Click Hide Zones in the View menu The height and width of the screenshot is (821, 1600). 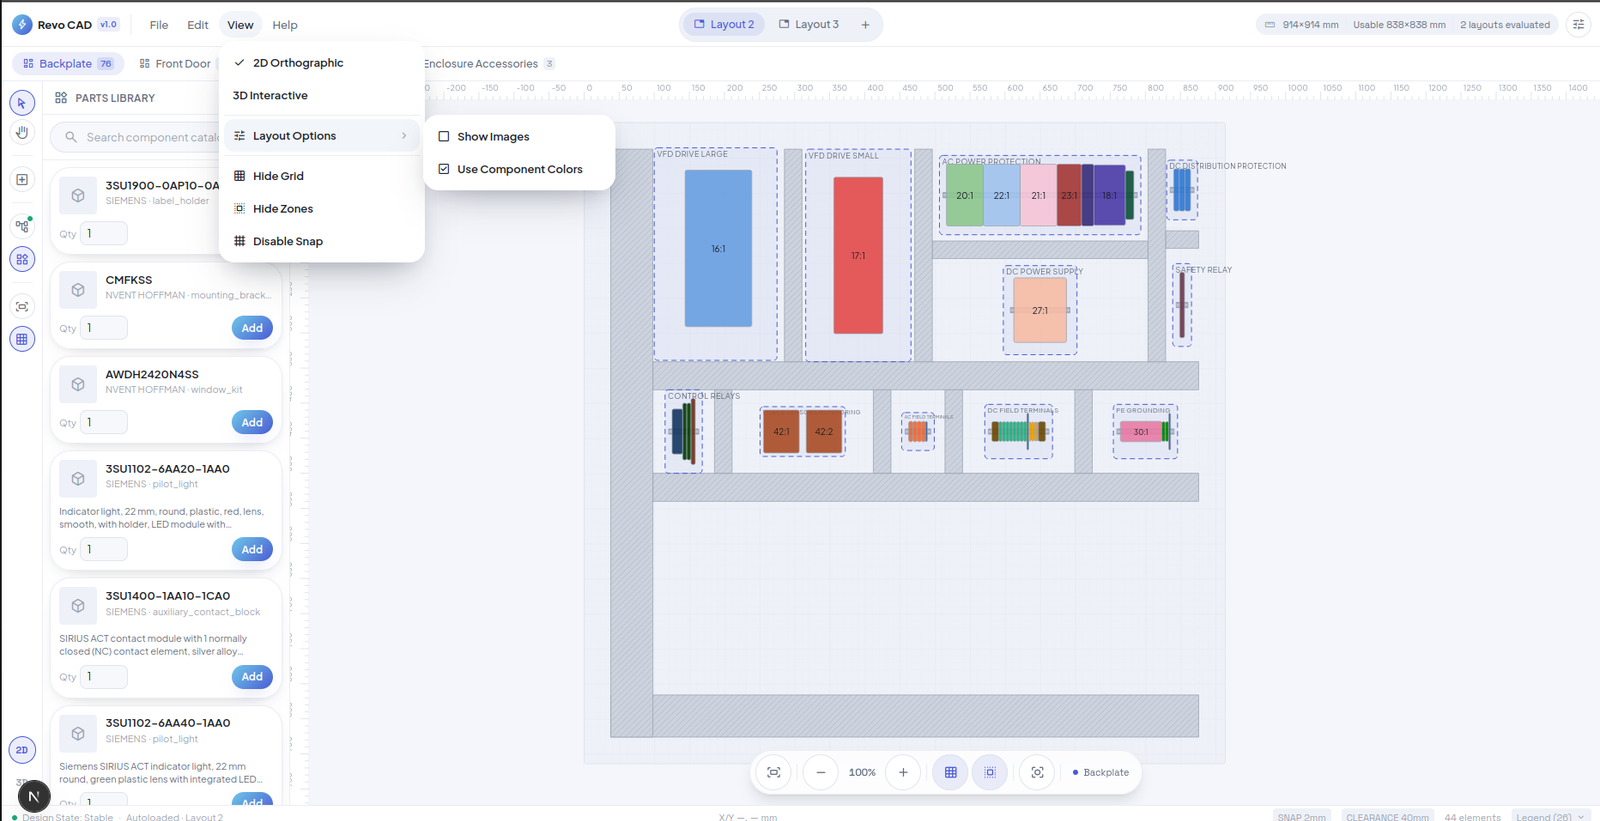(321, 209)
